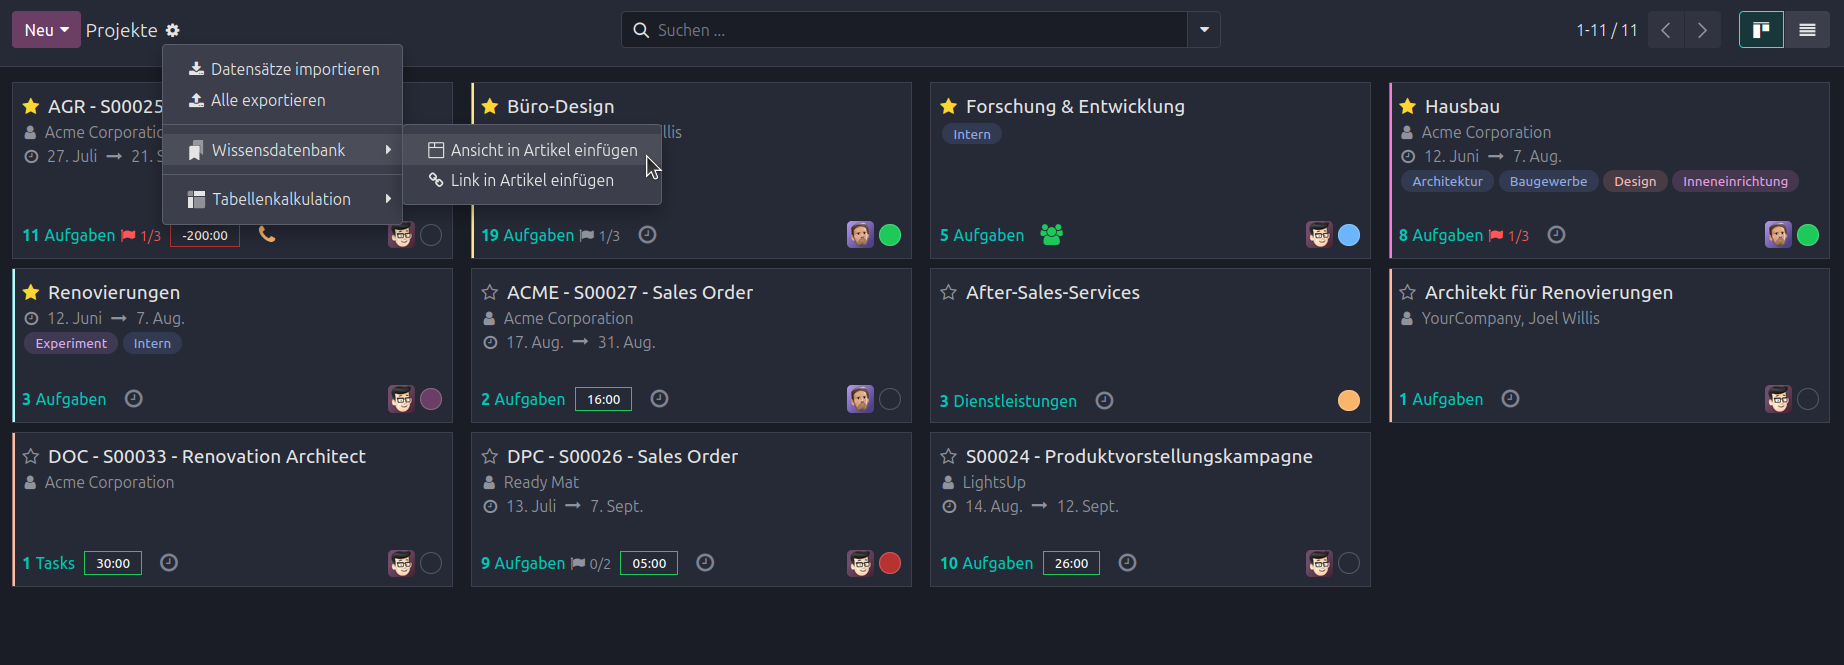The image size is (1844, 665).
Task: Click the green people icon on Forschung & Entwicklung
Action: (x=1051, y=235)
